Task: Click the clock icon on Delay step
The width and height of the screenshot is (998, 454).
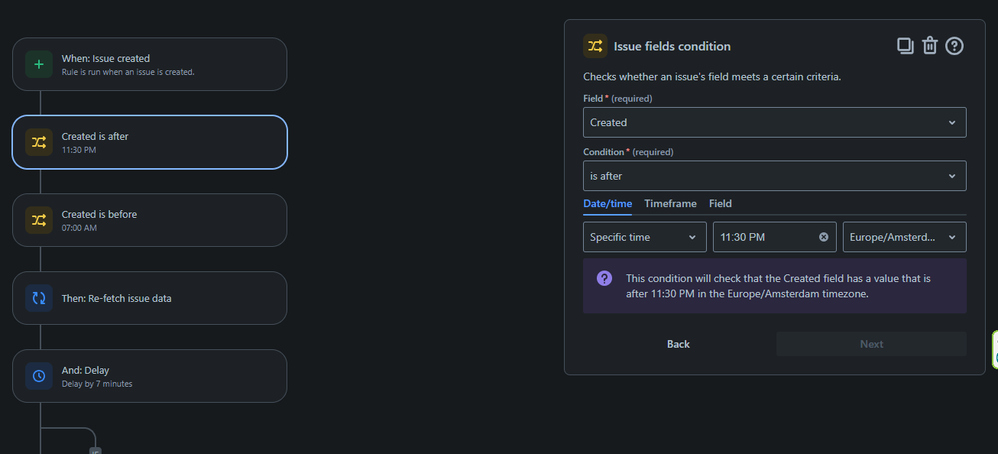Action: tap(39, 376)
